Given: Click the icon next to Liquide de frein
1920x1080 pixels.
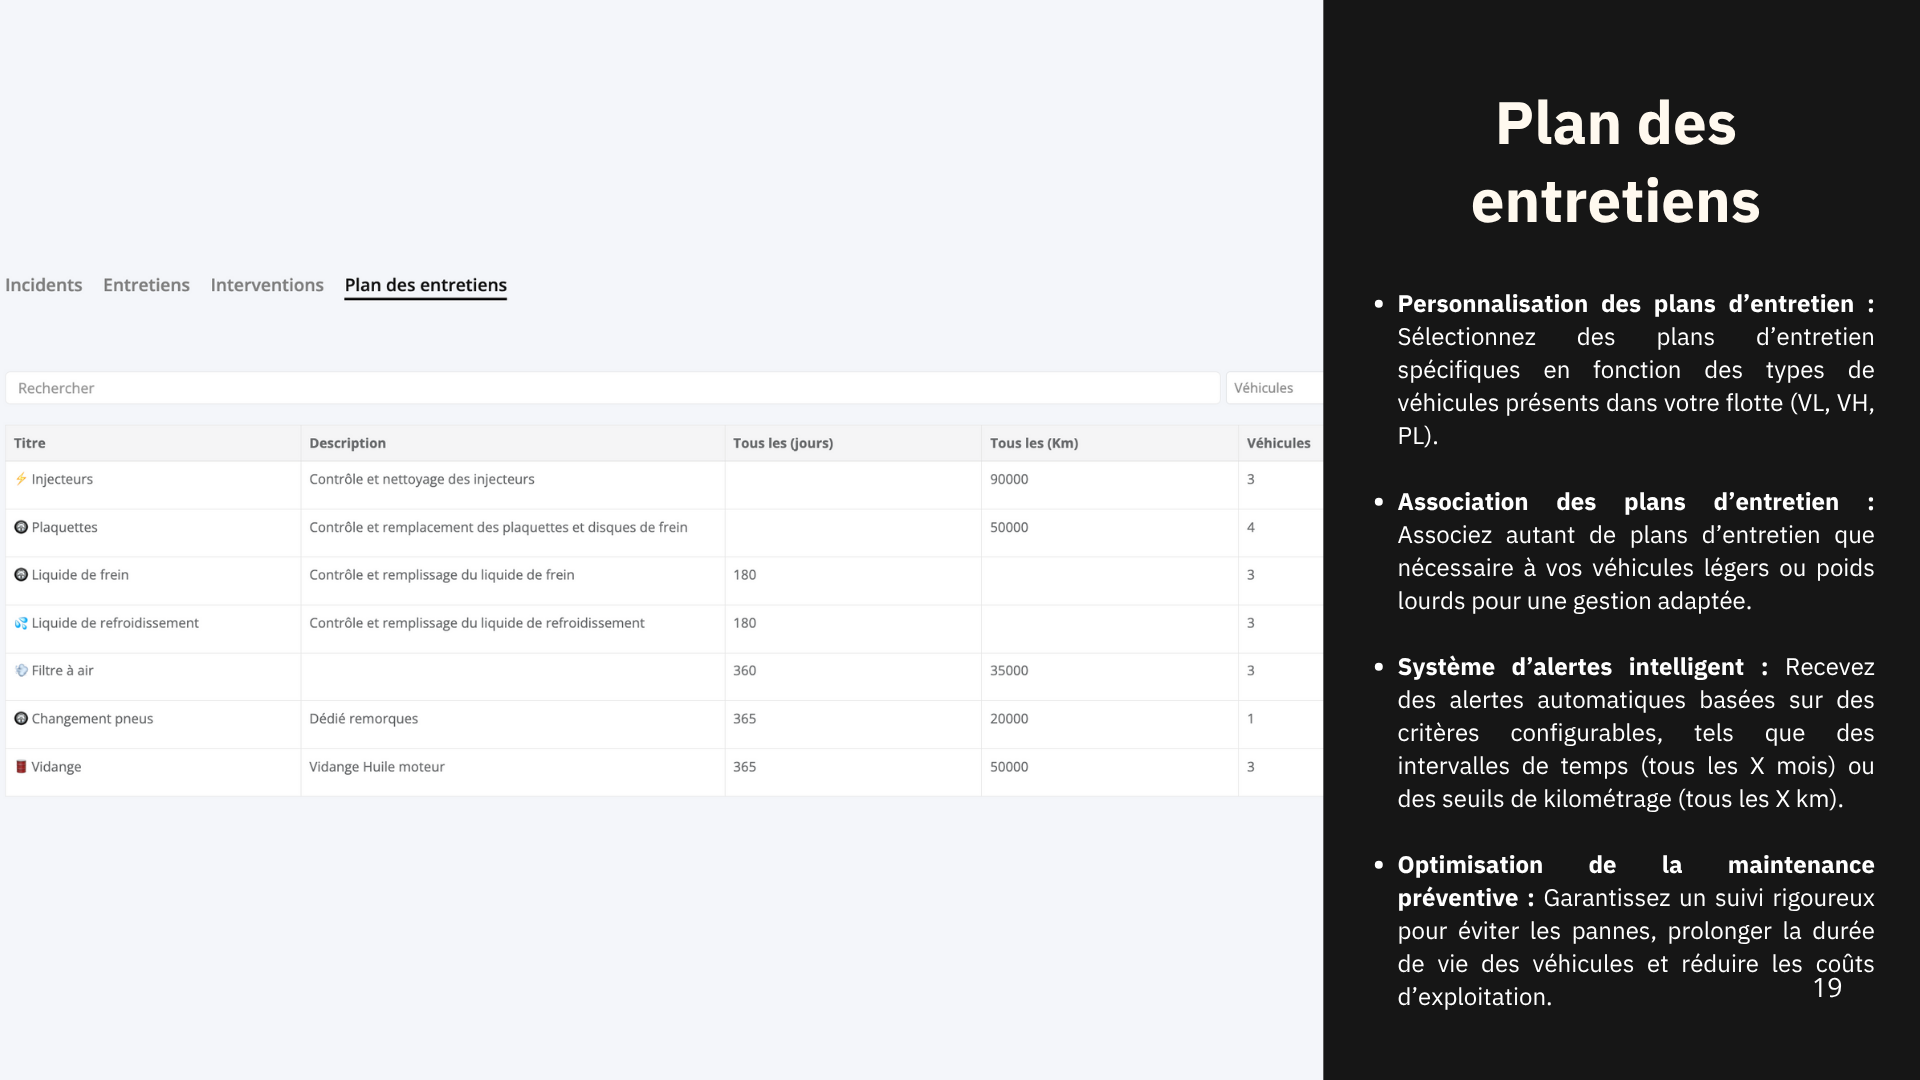Looking at the screenshot, I should click(21, 575).
